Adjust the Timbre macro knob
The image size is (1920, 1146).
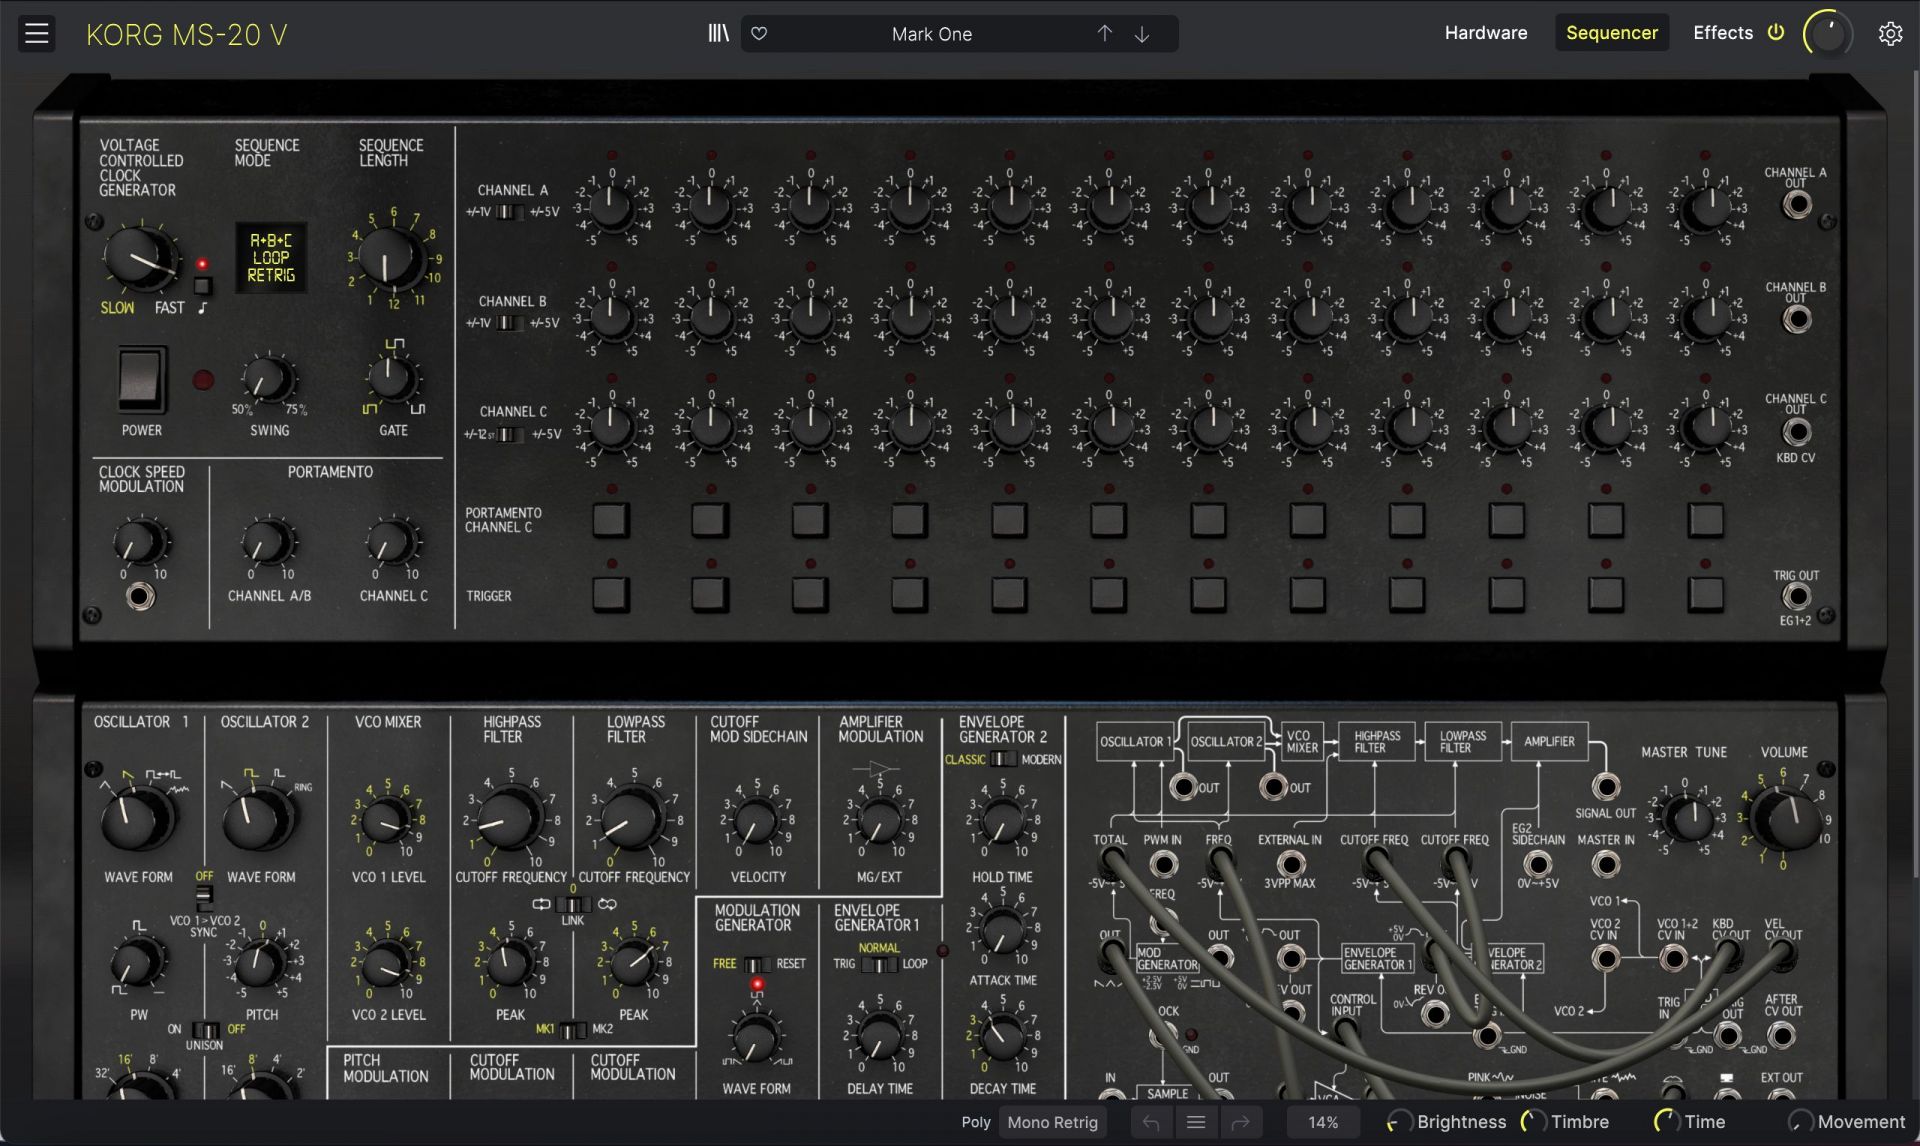[1533, 1122]
